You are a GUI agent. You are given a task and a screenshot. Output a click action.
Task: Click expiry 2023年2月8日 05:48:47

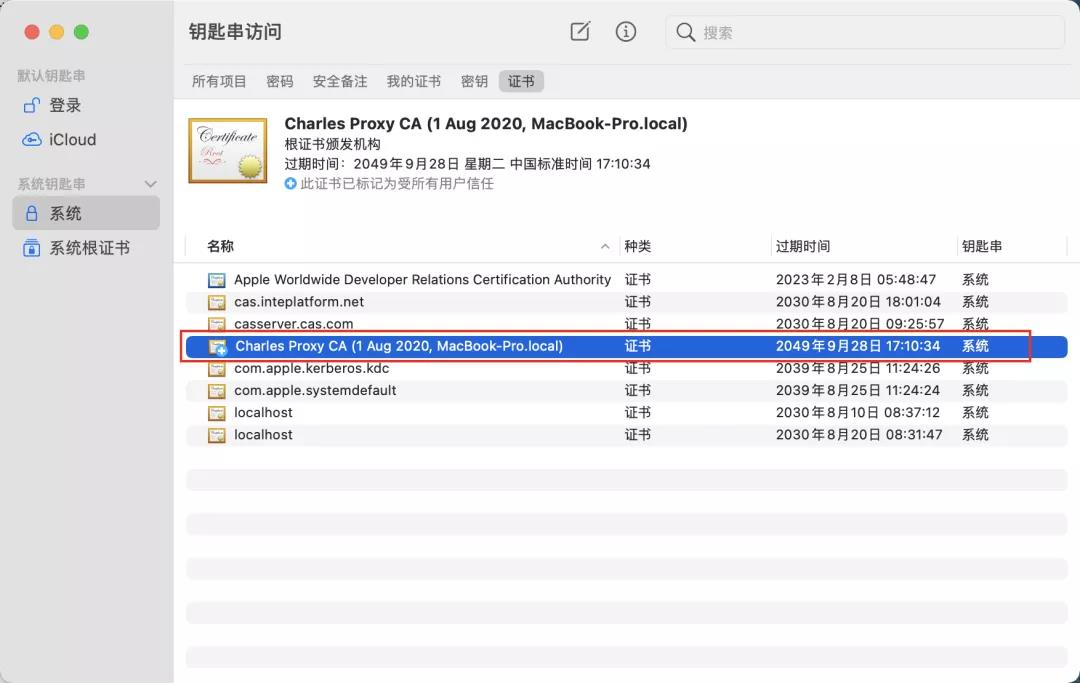point(855,280)
